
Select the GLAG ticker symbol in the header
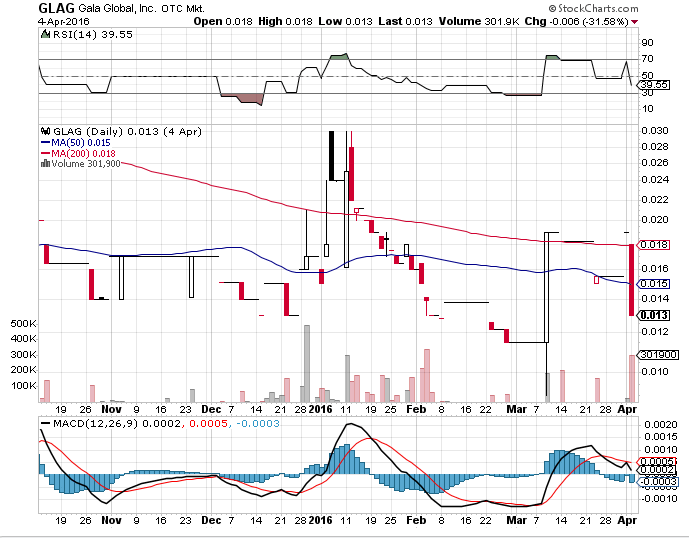coord(56,8)
